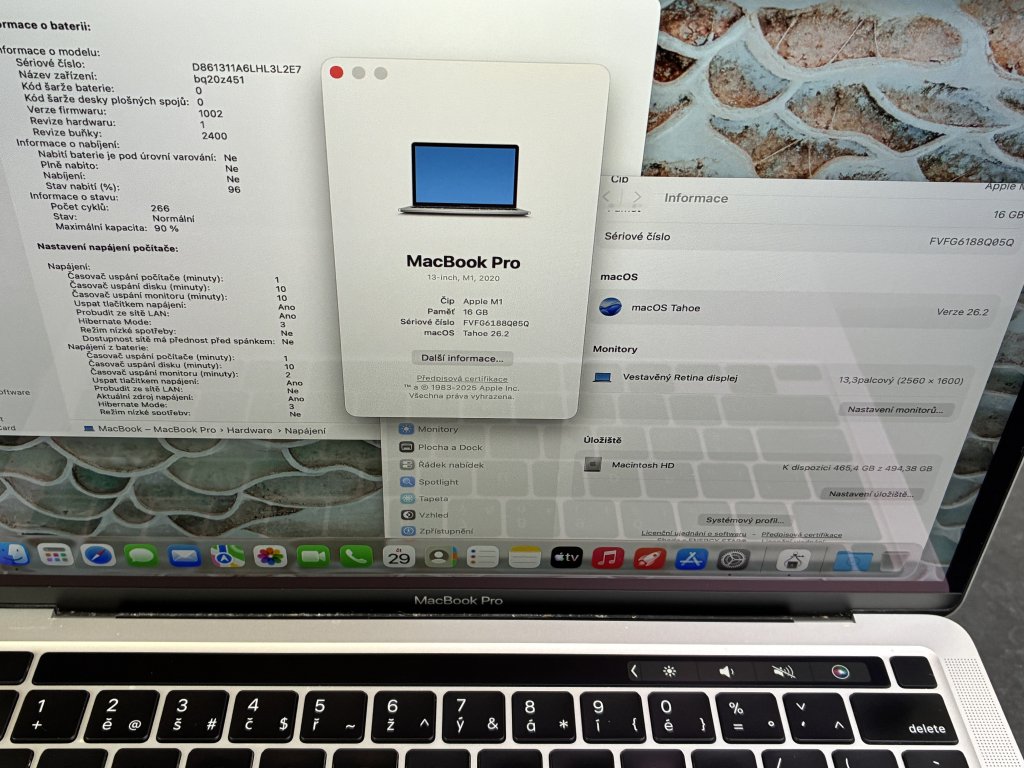Close the About This Mac window
The image size is (1024, 768).
pyautogui.click(x=336, y=72)
